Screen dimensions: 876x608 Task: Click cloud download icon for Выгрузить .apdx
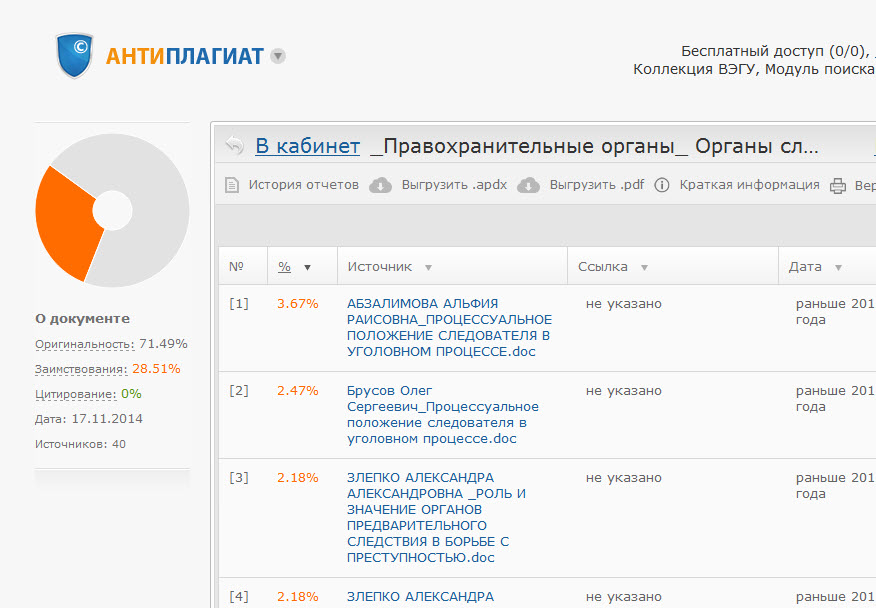pyautogui.click(x=380, y=185)
